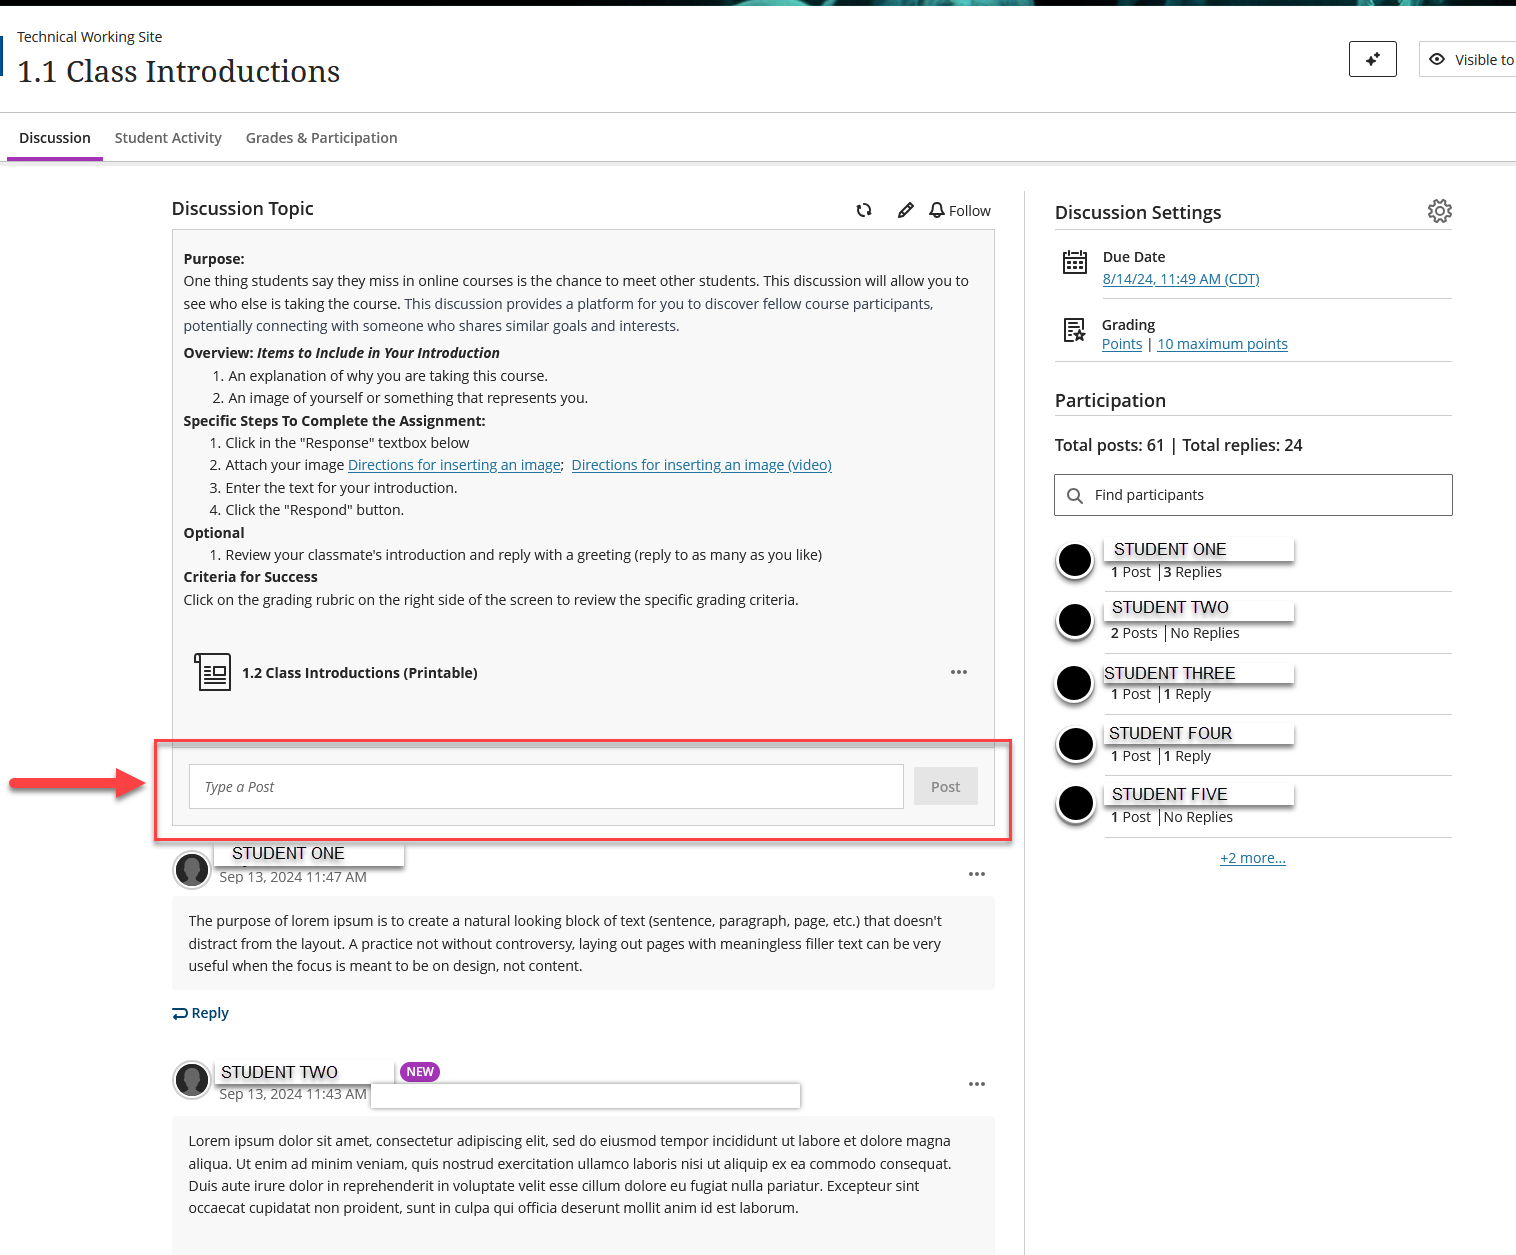Select the pencil icon to edit the discussion

click(x=905, y=210)
